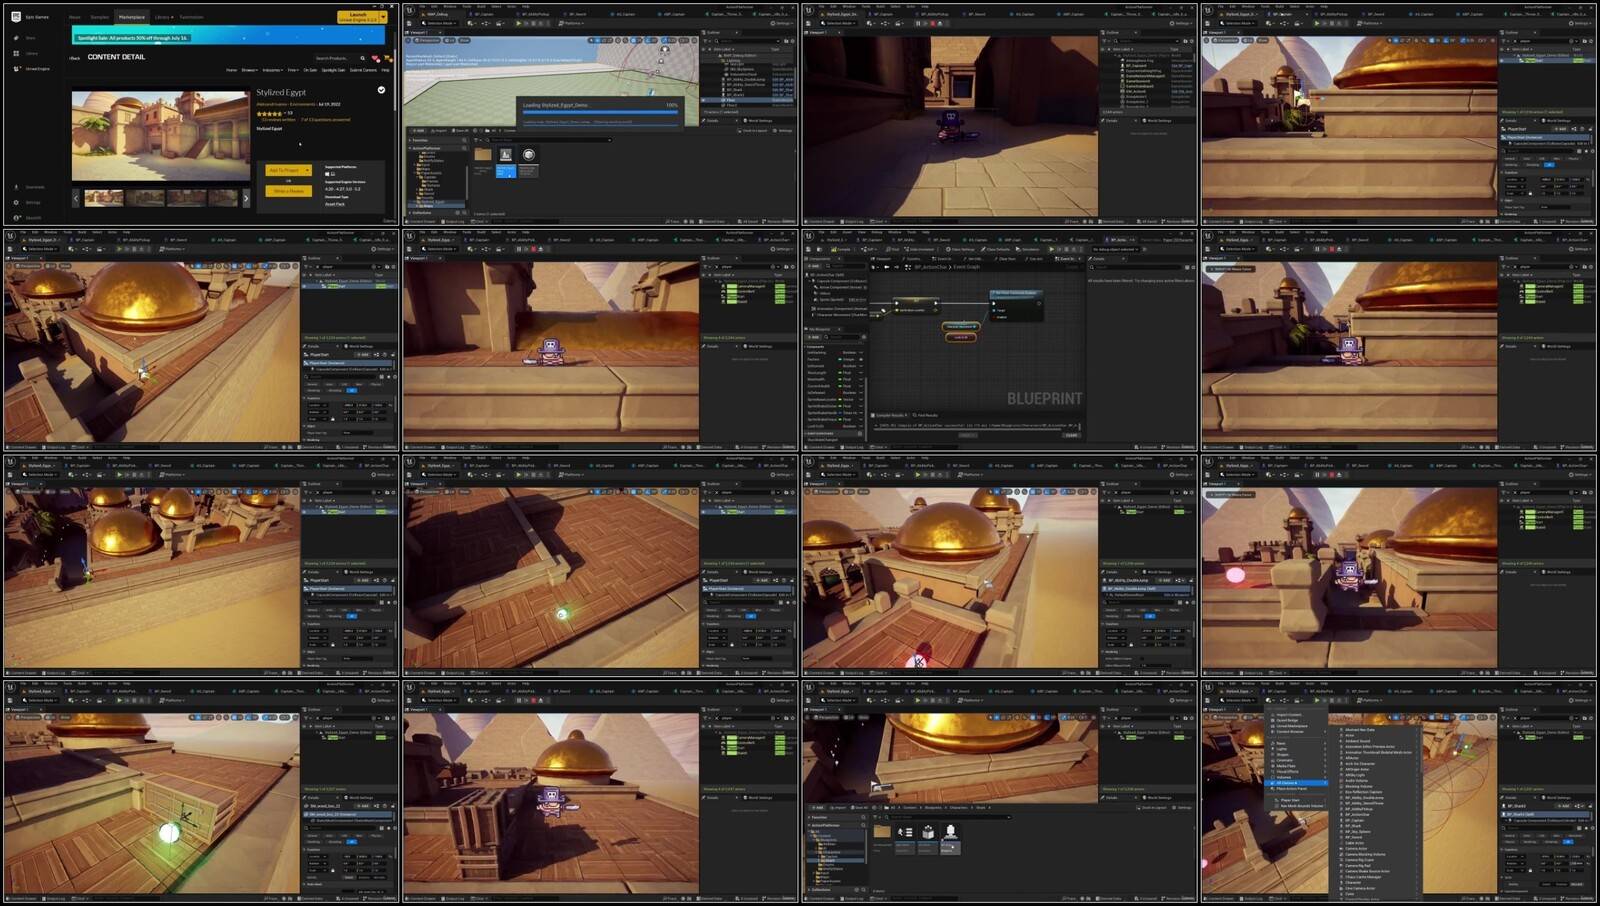This screenshot has height=906, width=1600.
Task: Click the Content Drawer button in the map-loading frame
Action: 421,221
